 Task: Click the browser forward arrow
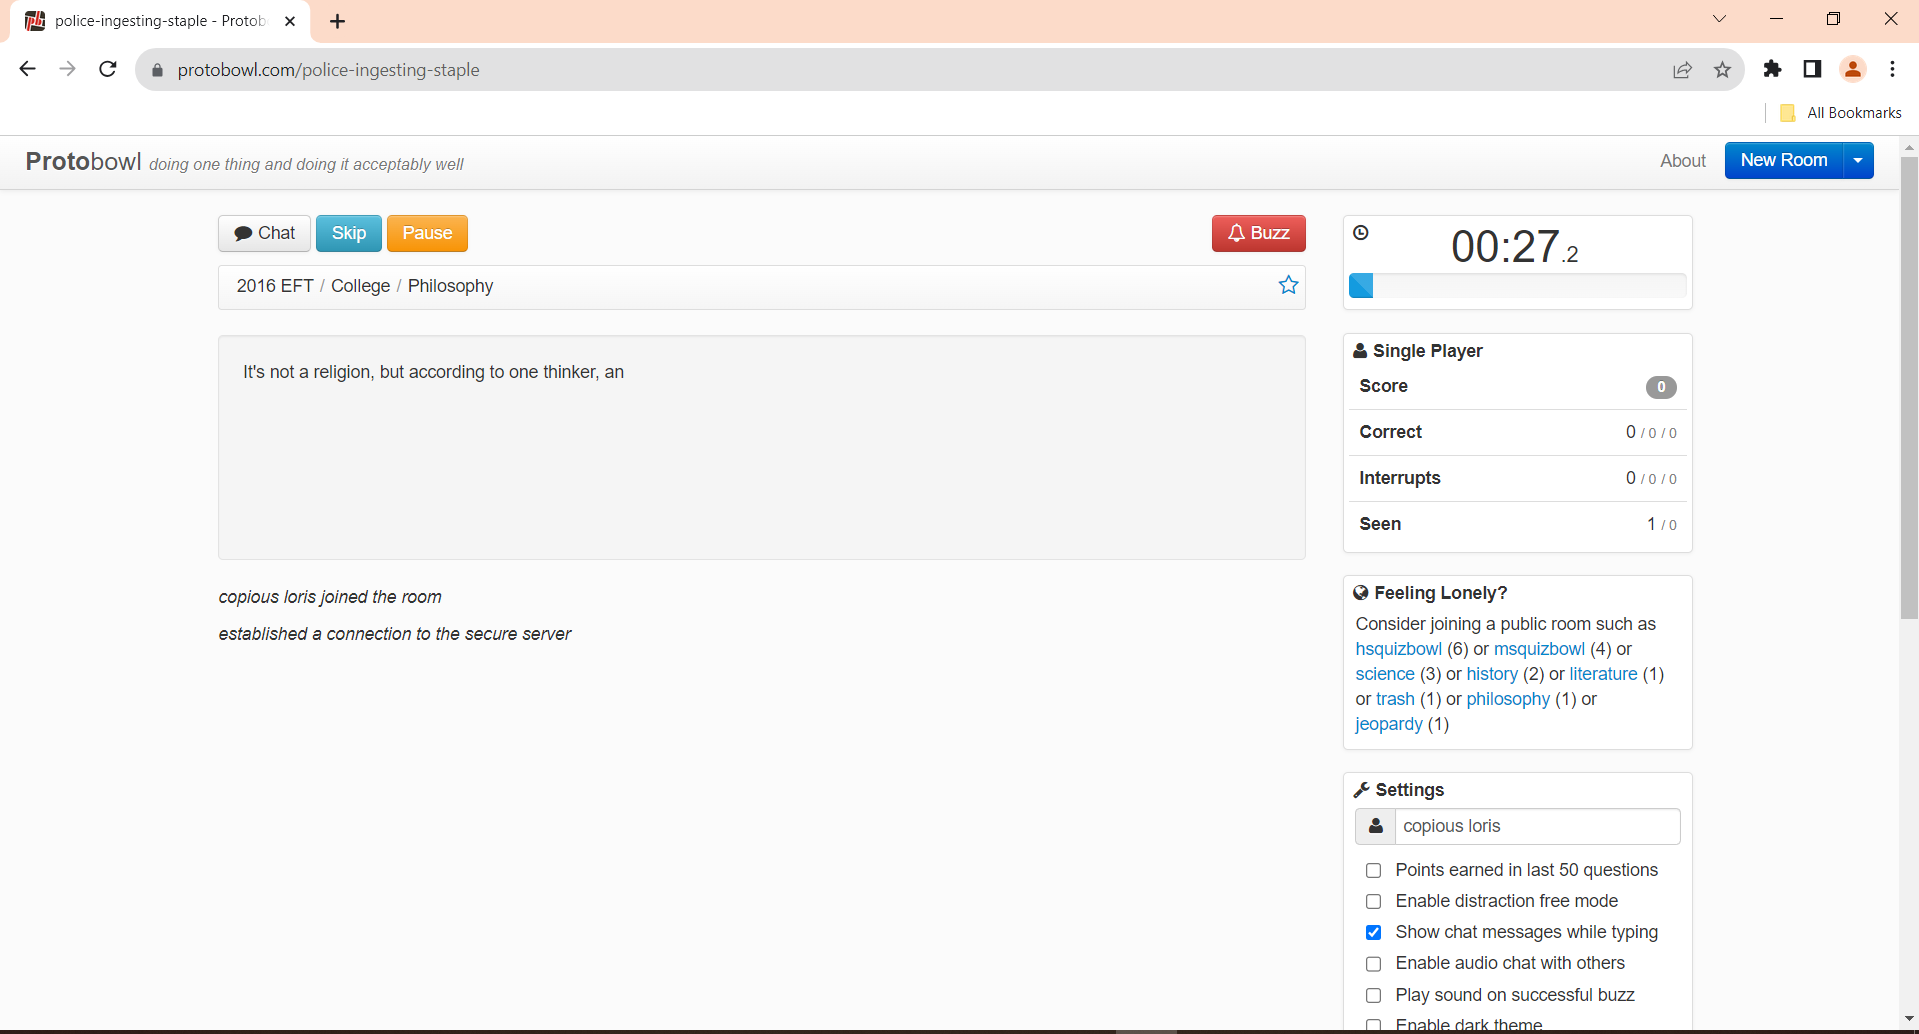pyautogui.click(x=67, y=69)
